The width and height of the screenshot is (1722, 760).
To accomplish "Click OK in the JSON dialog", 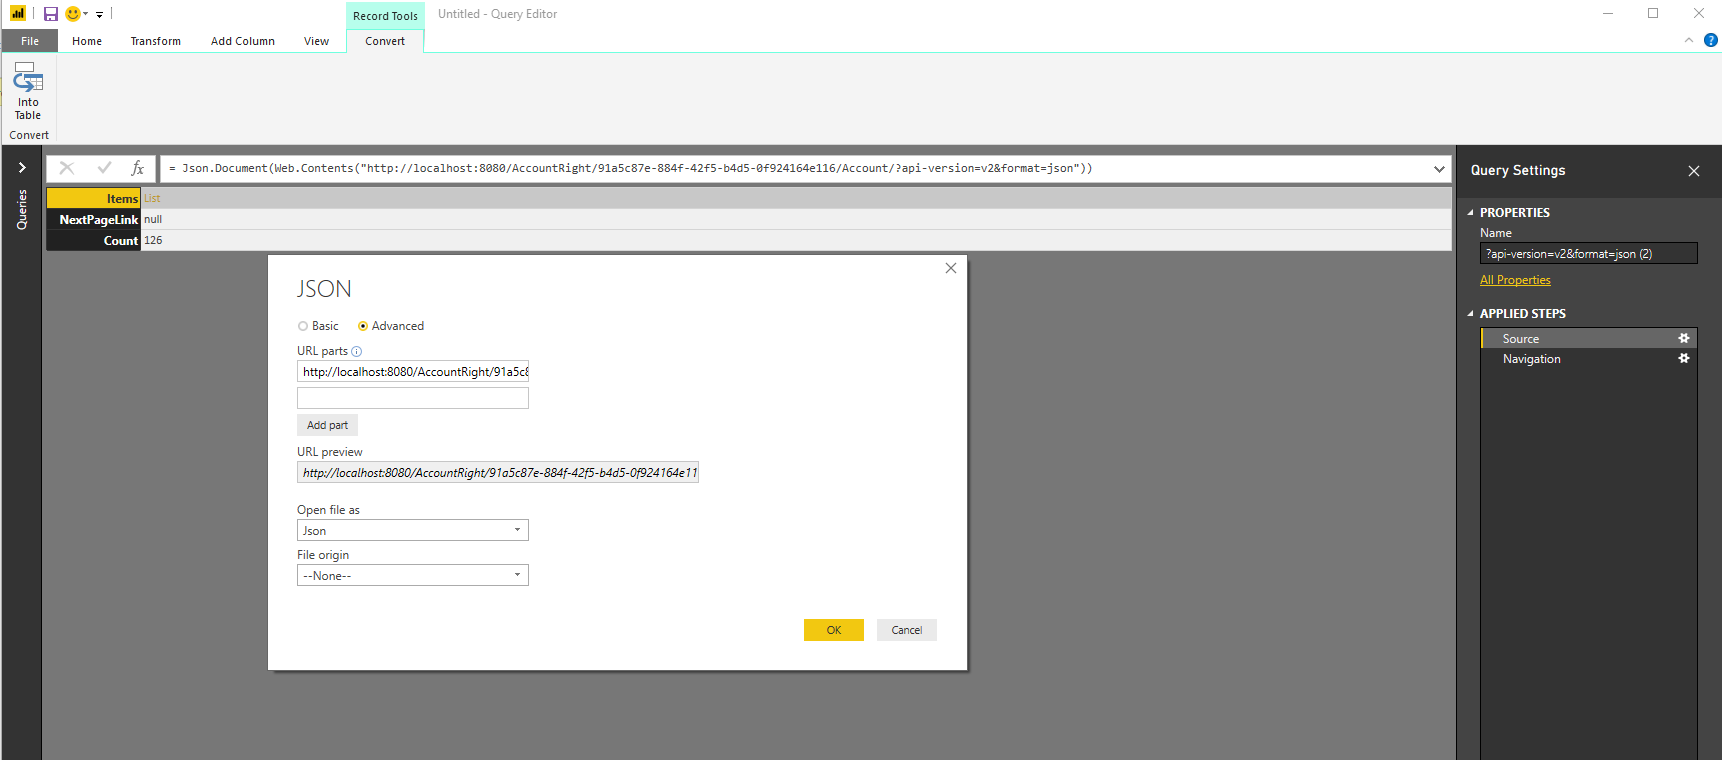I will [x=834, y=630].
